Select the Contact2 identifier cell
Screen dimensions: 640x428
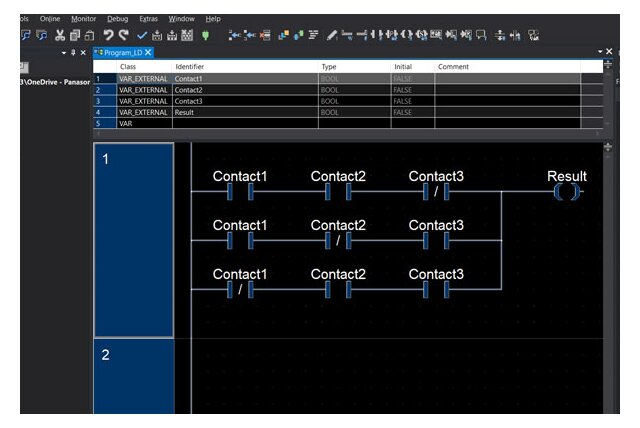point(245,90)
